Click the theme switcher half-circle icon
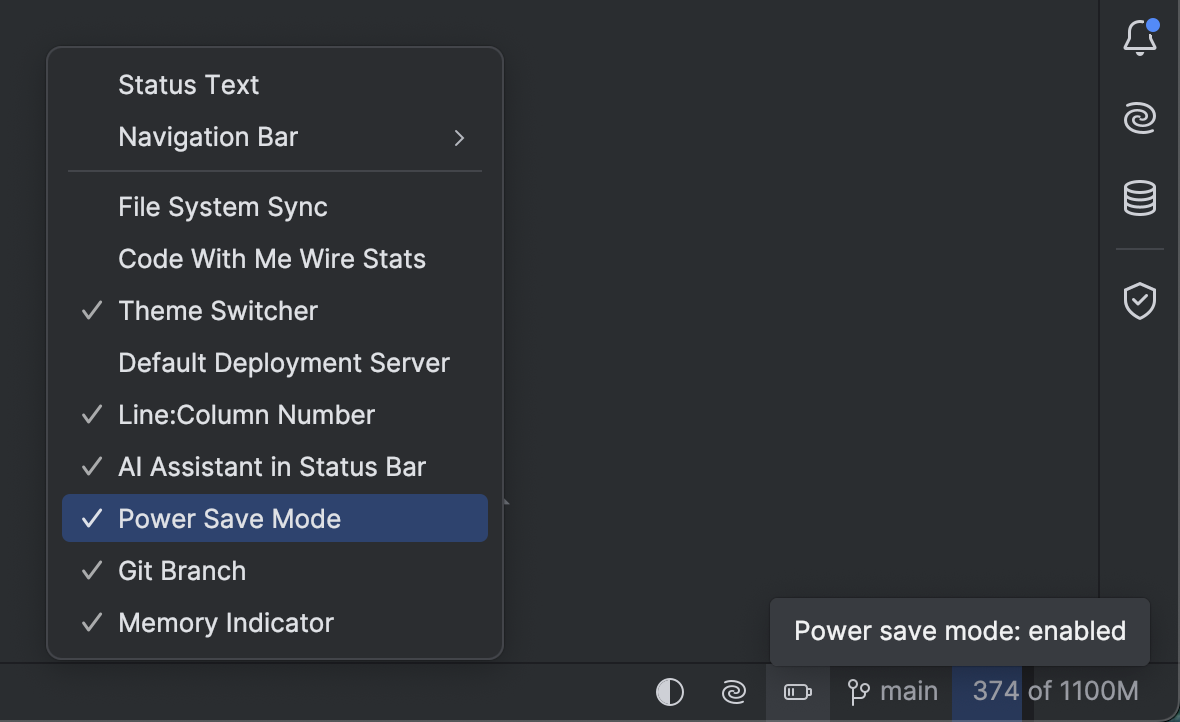Viewport: 1180px width, 722px height. coord(669,692)
